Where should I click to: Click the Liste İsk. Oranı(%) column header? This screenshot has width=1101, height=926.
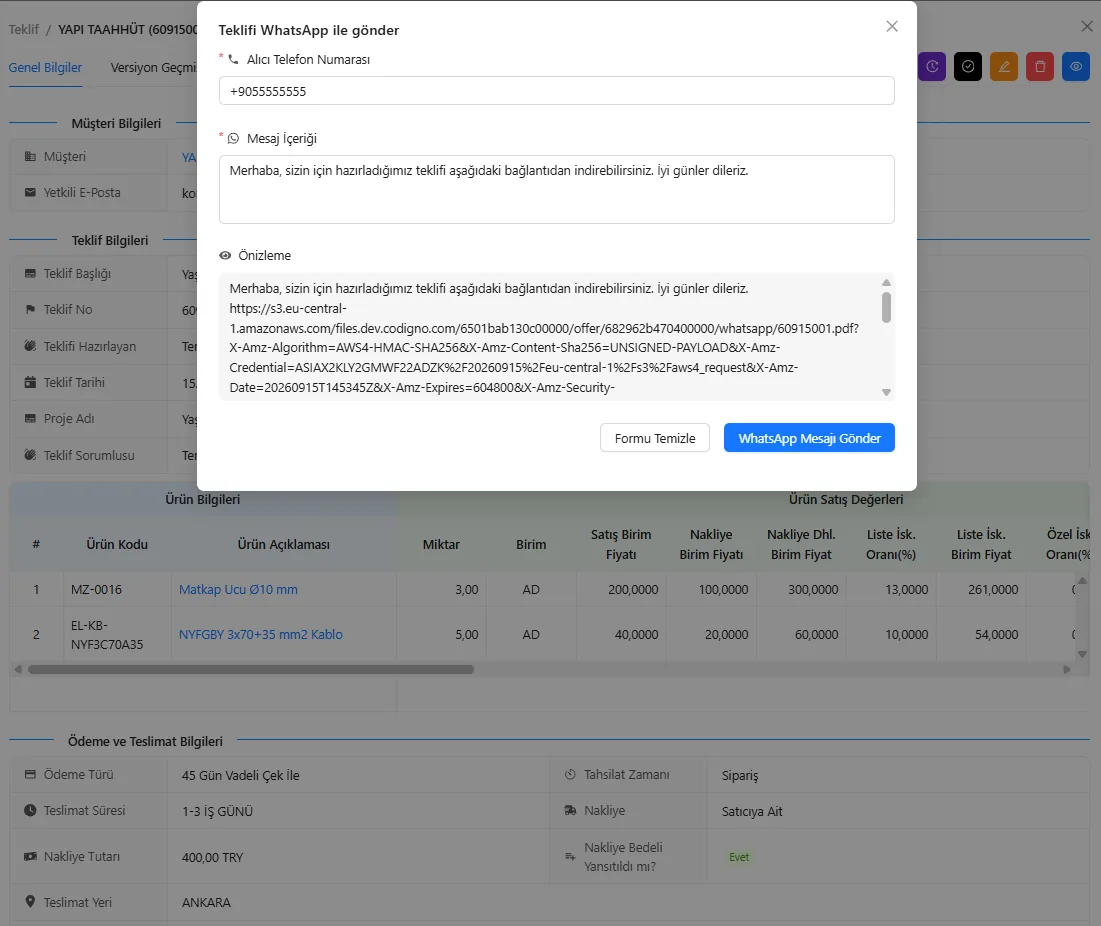pyautogui.click(x=891, y=545)
